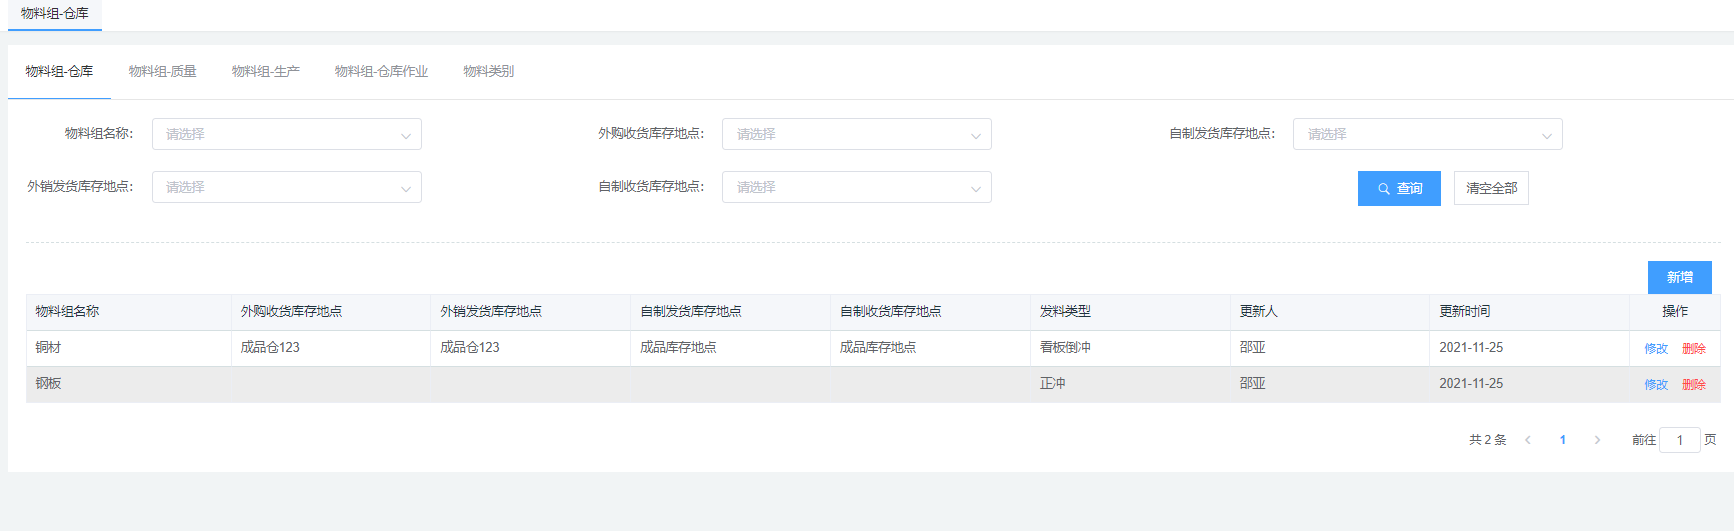This screenshot has width=1734, height=531.
Task: Open the 自制收货库存地点 dropdown
Action: point(856,187)
